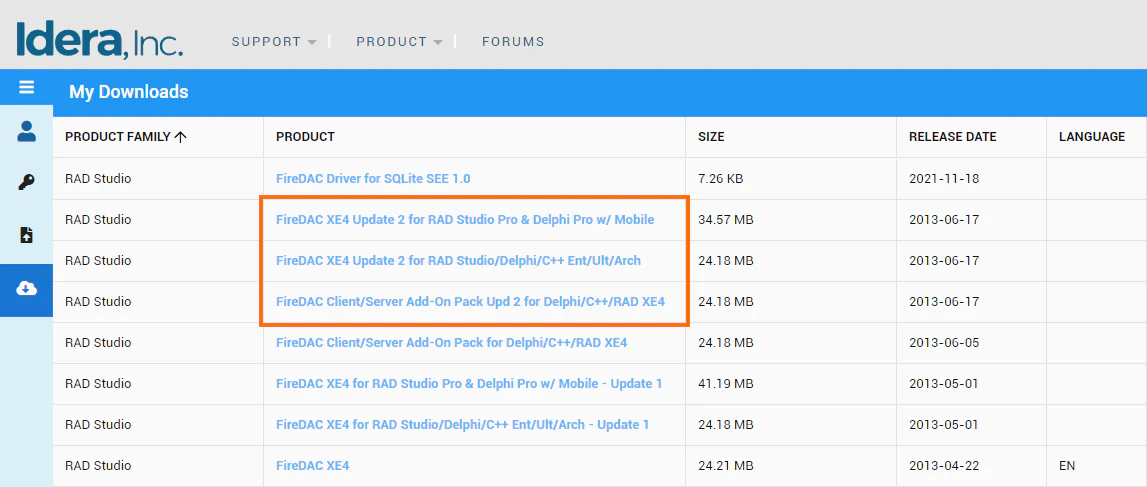Viewport: 1147px width, 487px height.
Task: Click the 24.21 MB size cell
Action: [726, 465]
